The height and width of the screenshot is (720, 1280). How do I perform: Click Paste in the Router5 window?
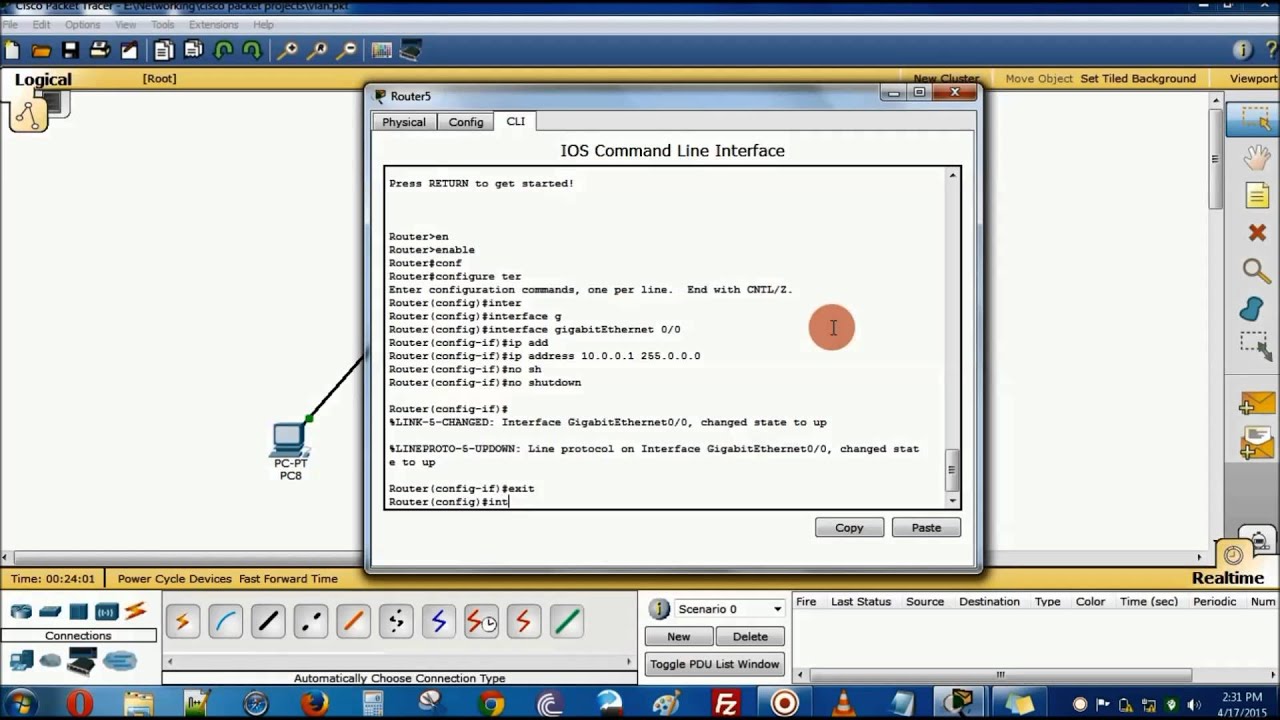[x=926, y=527]
